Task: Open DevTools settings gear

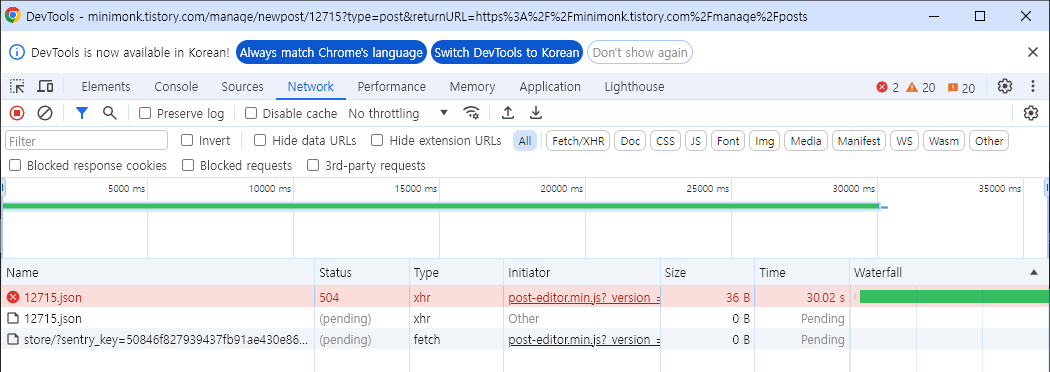Action: [1004, 86]
